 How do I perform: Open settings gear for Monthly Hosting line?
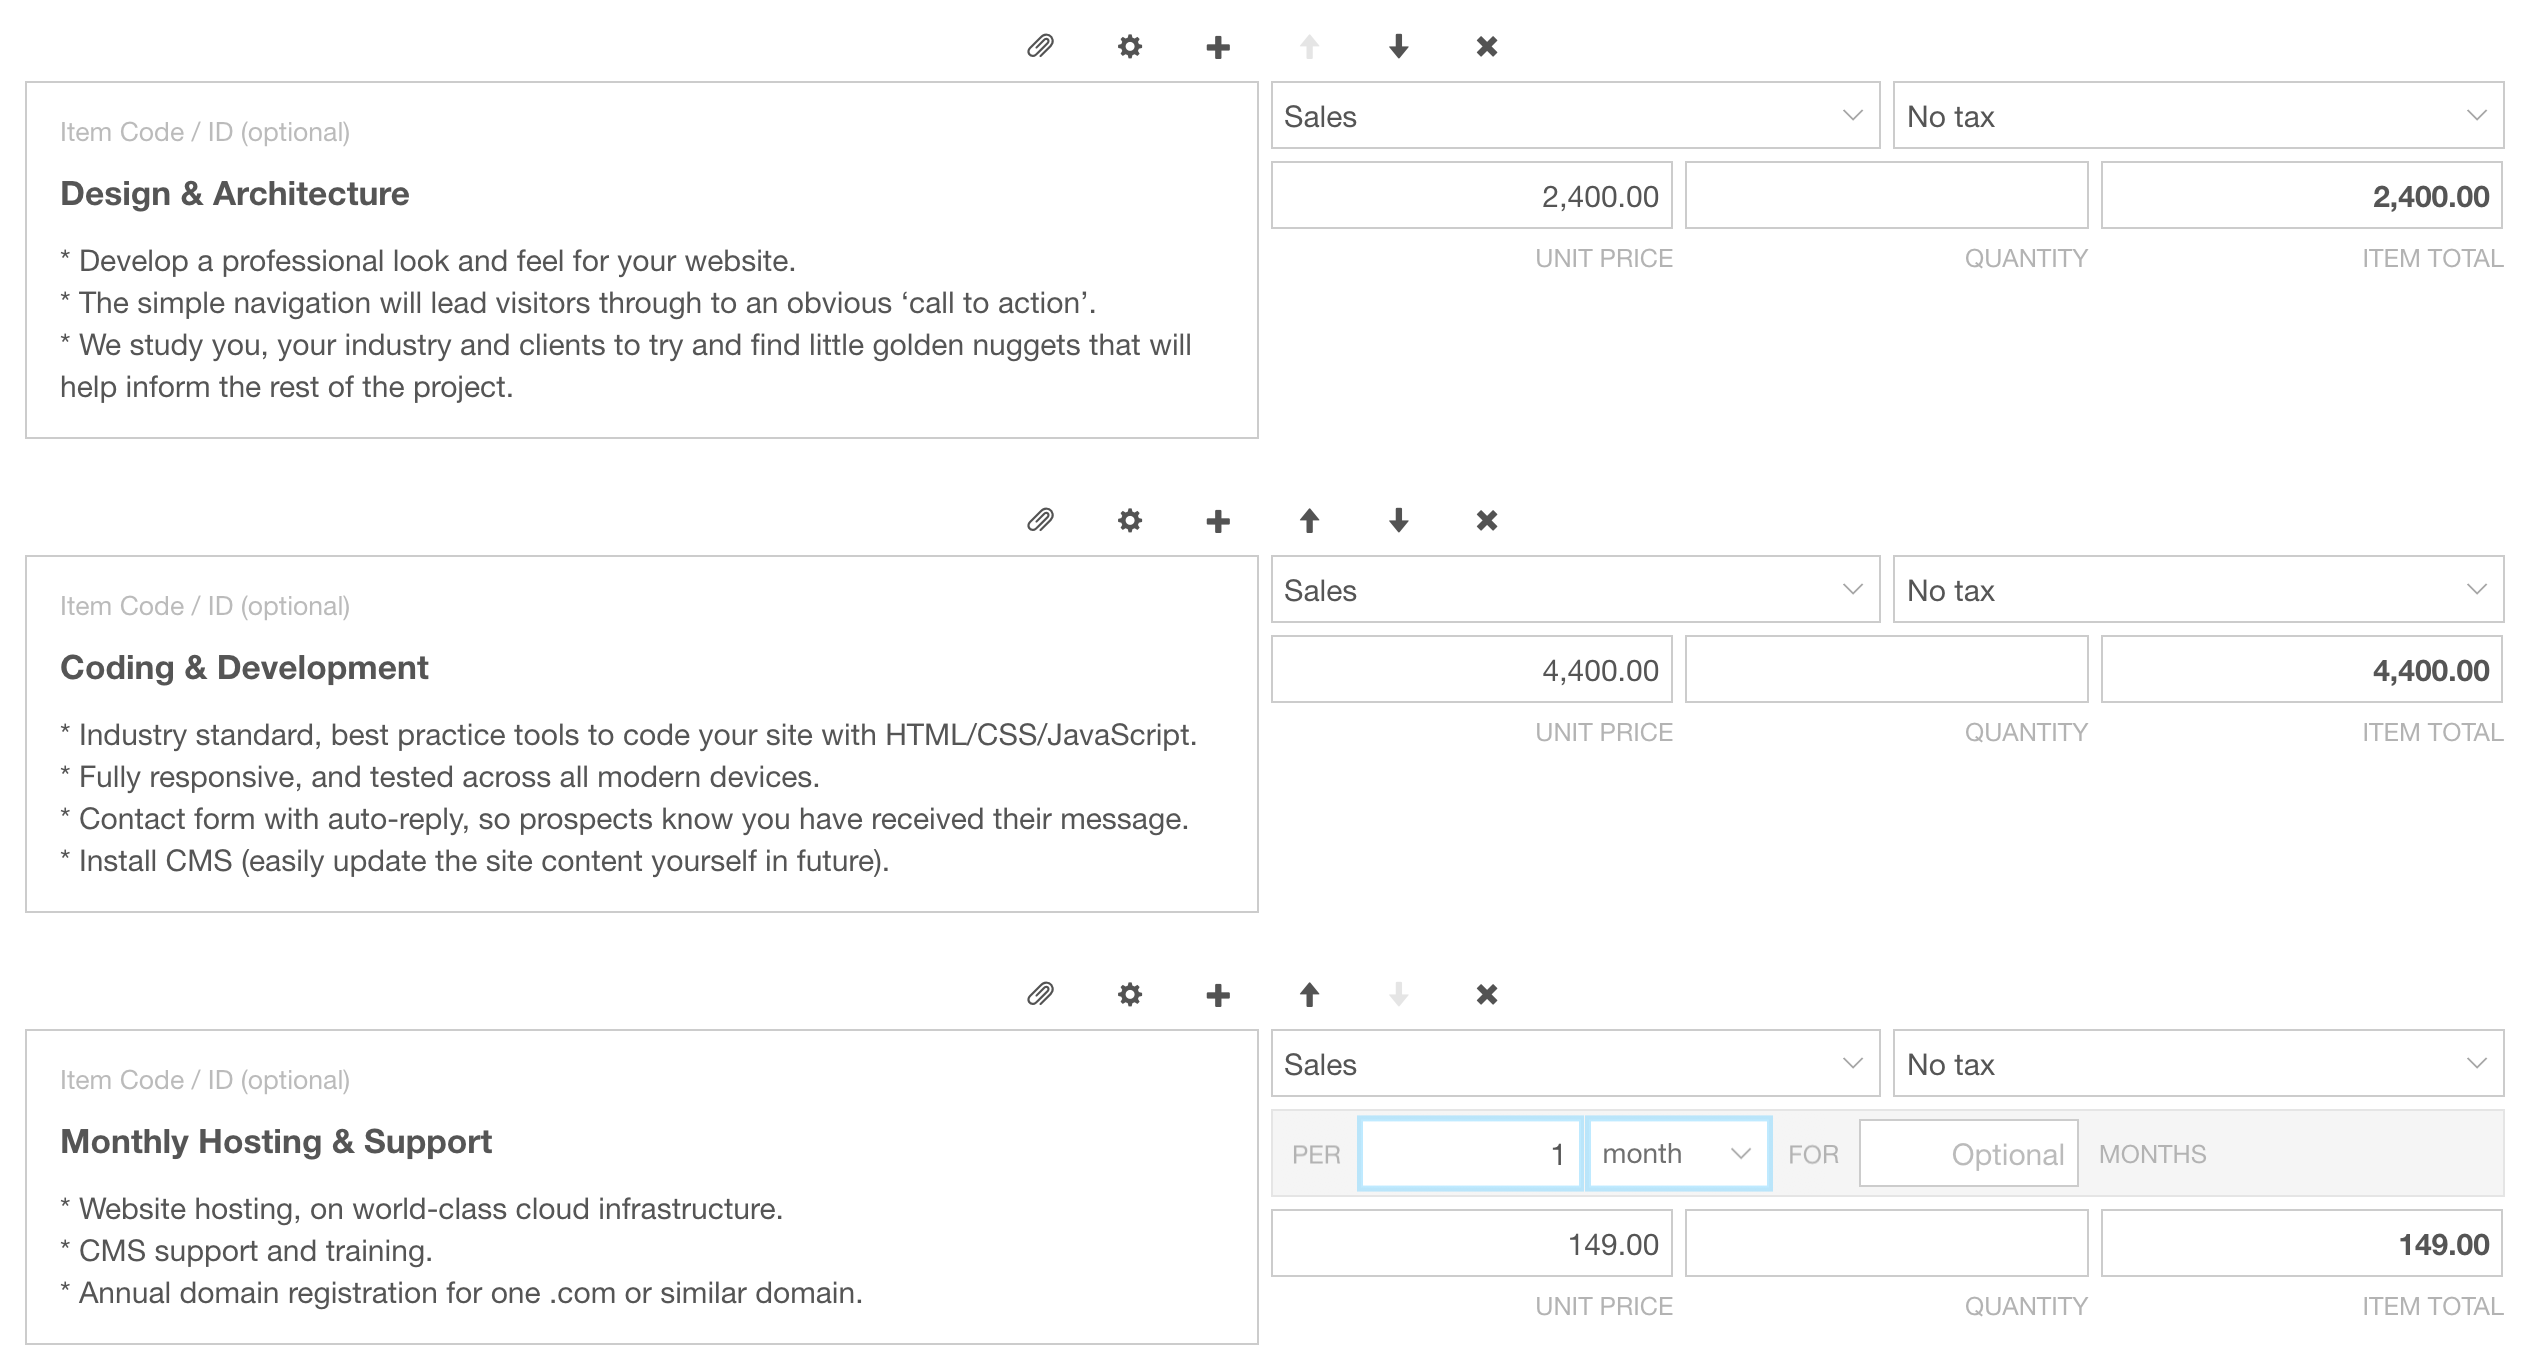(x=1129, y=994)
